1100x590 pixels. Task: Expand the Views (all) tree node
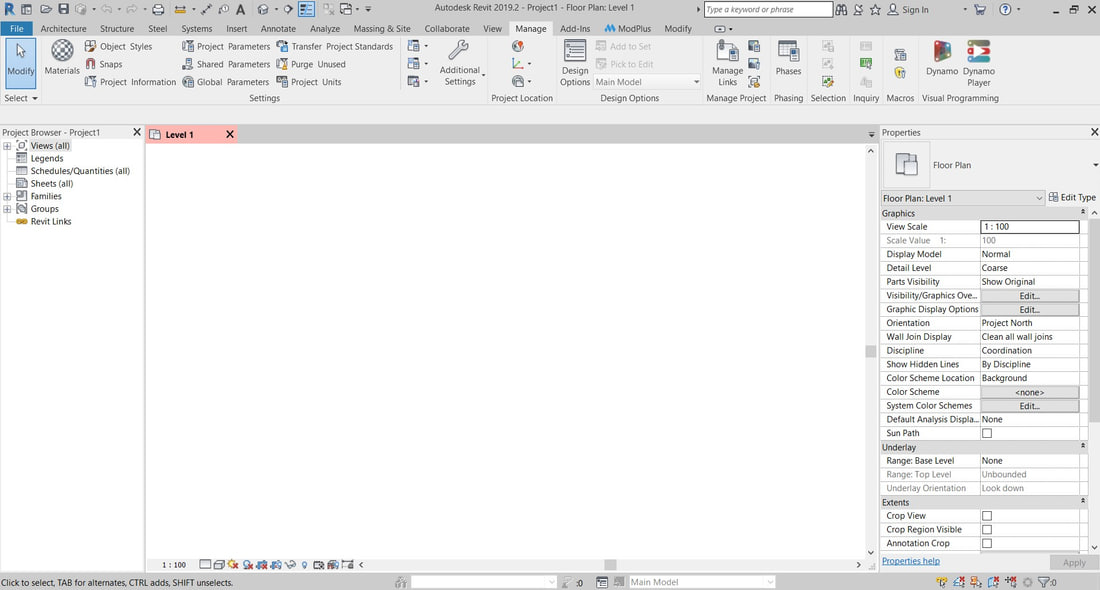[x=7, y=146]
